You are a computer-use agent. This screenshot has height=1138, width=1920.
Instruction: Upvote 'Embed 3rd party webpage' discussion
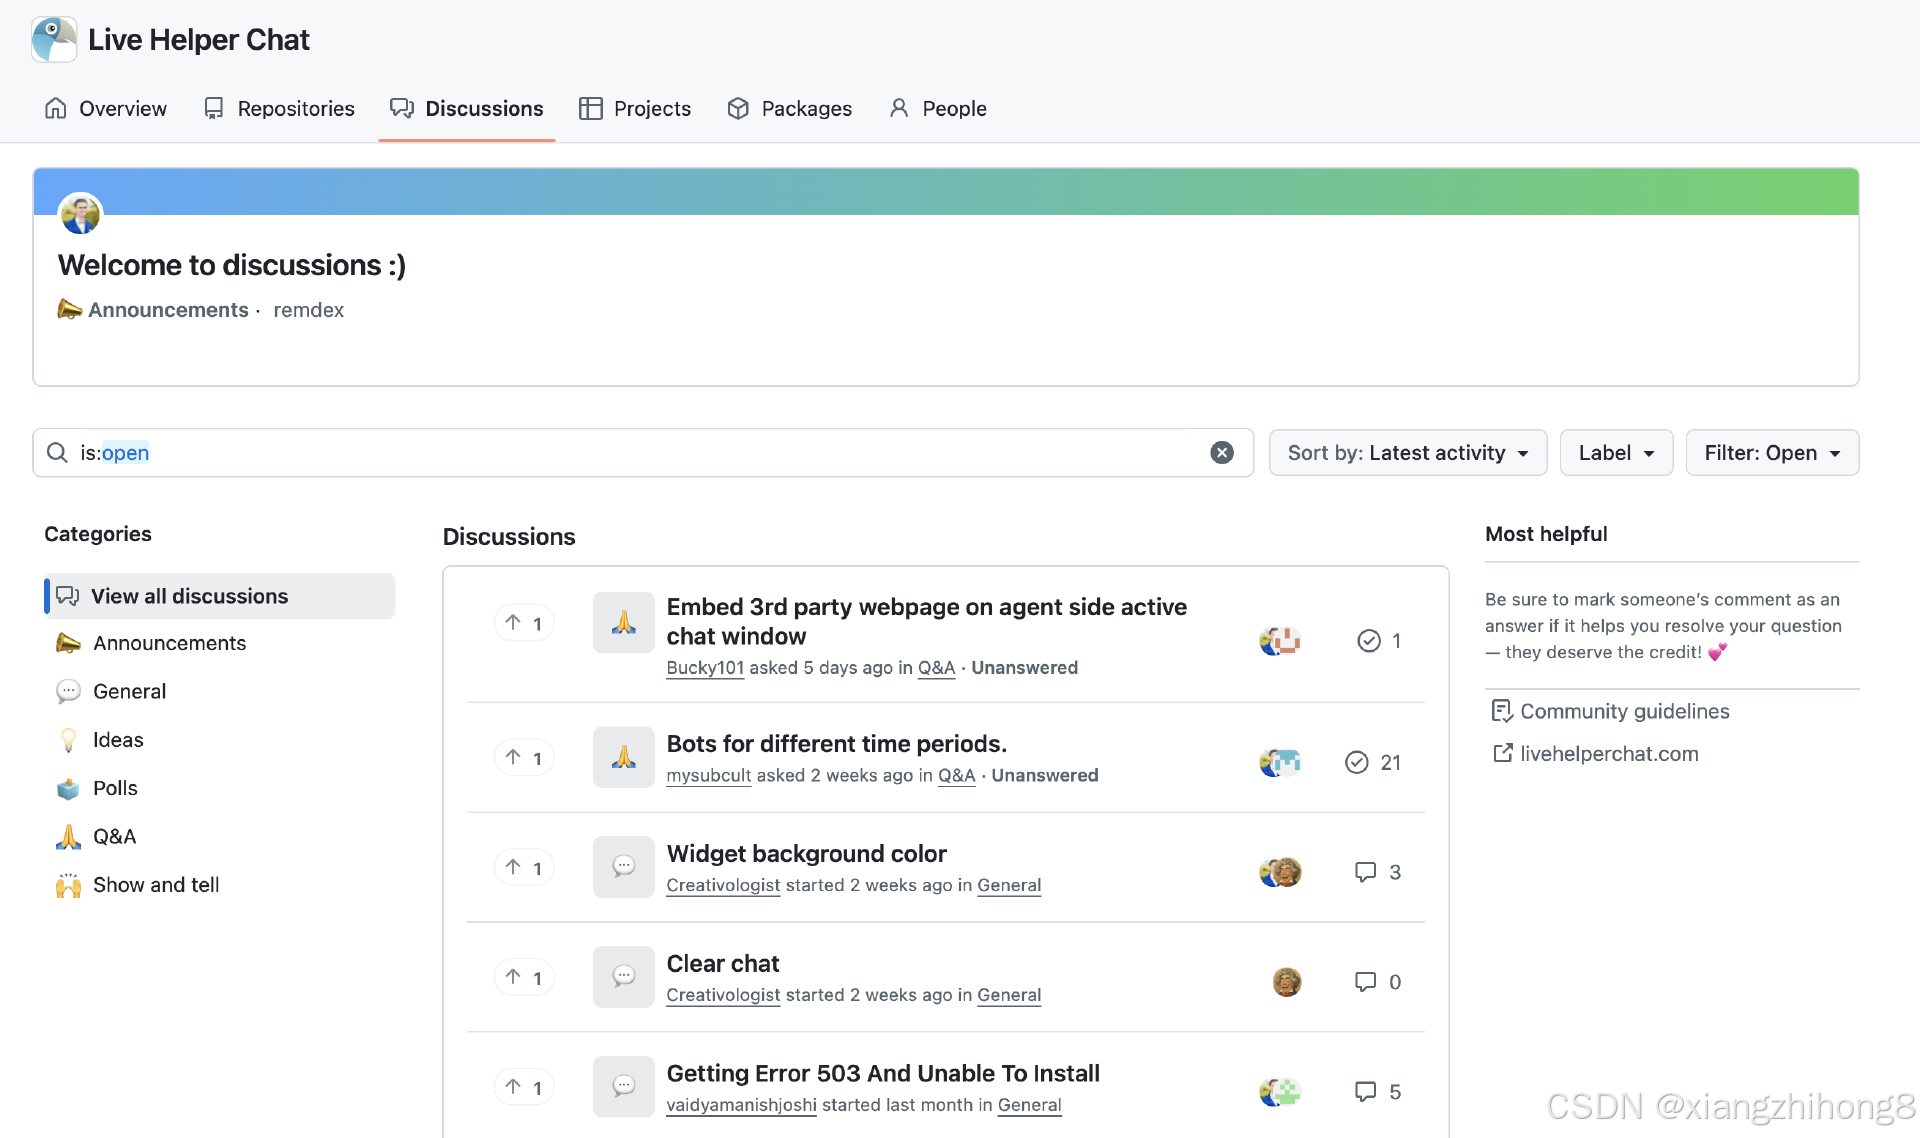pos(524,623)
